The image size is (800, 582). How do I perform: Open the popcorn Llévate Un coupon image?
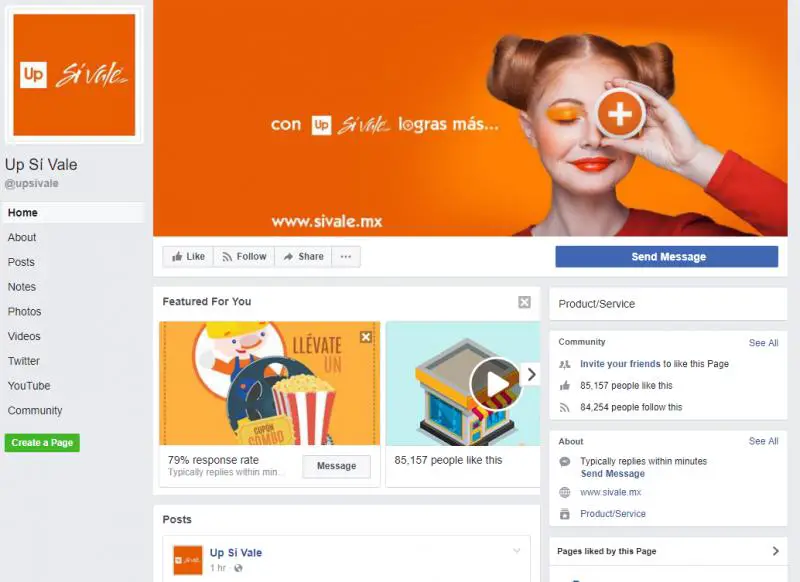pyautogui.click(x=270, y=383)
